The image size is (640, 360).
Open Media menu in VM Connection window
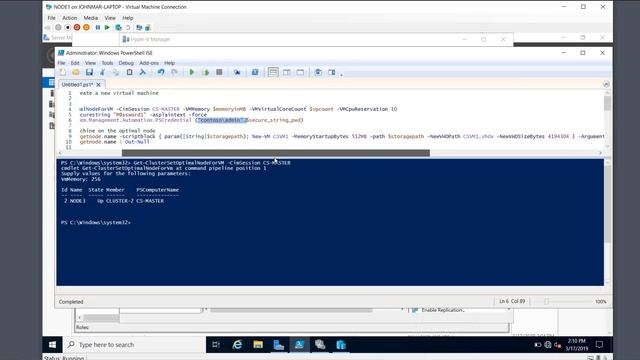coord(91,18)
